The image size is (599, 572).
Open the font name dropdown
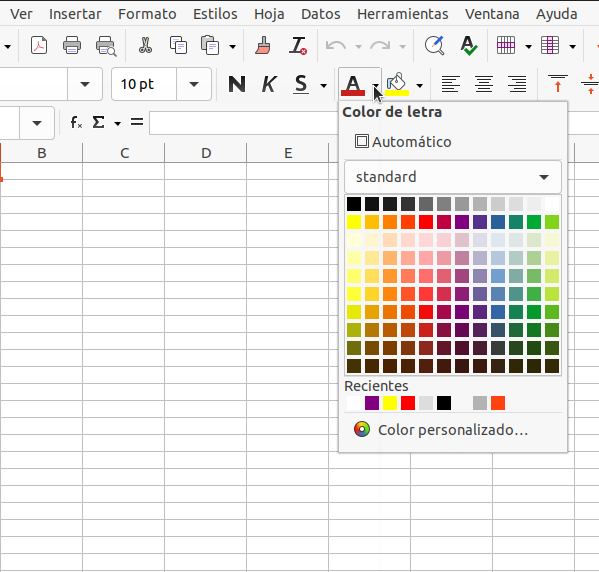coord(85,84)
